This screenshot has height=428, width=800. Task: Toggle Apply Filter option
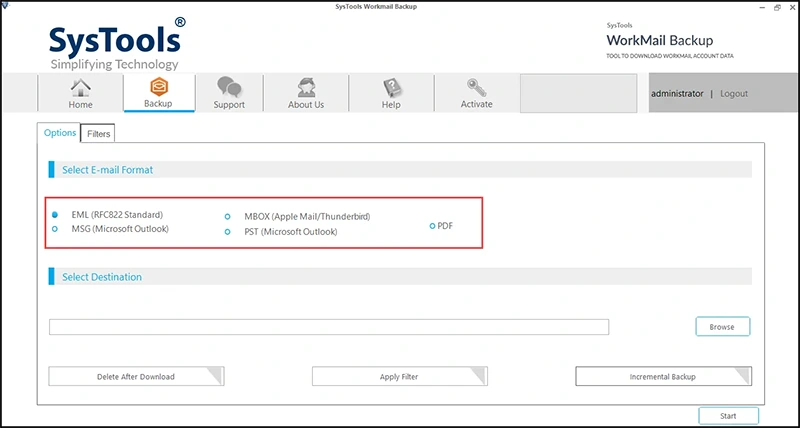399,376
